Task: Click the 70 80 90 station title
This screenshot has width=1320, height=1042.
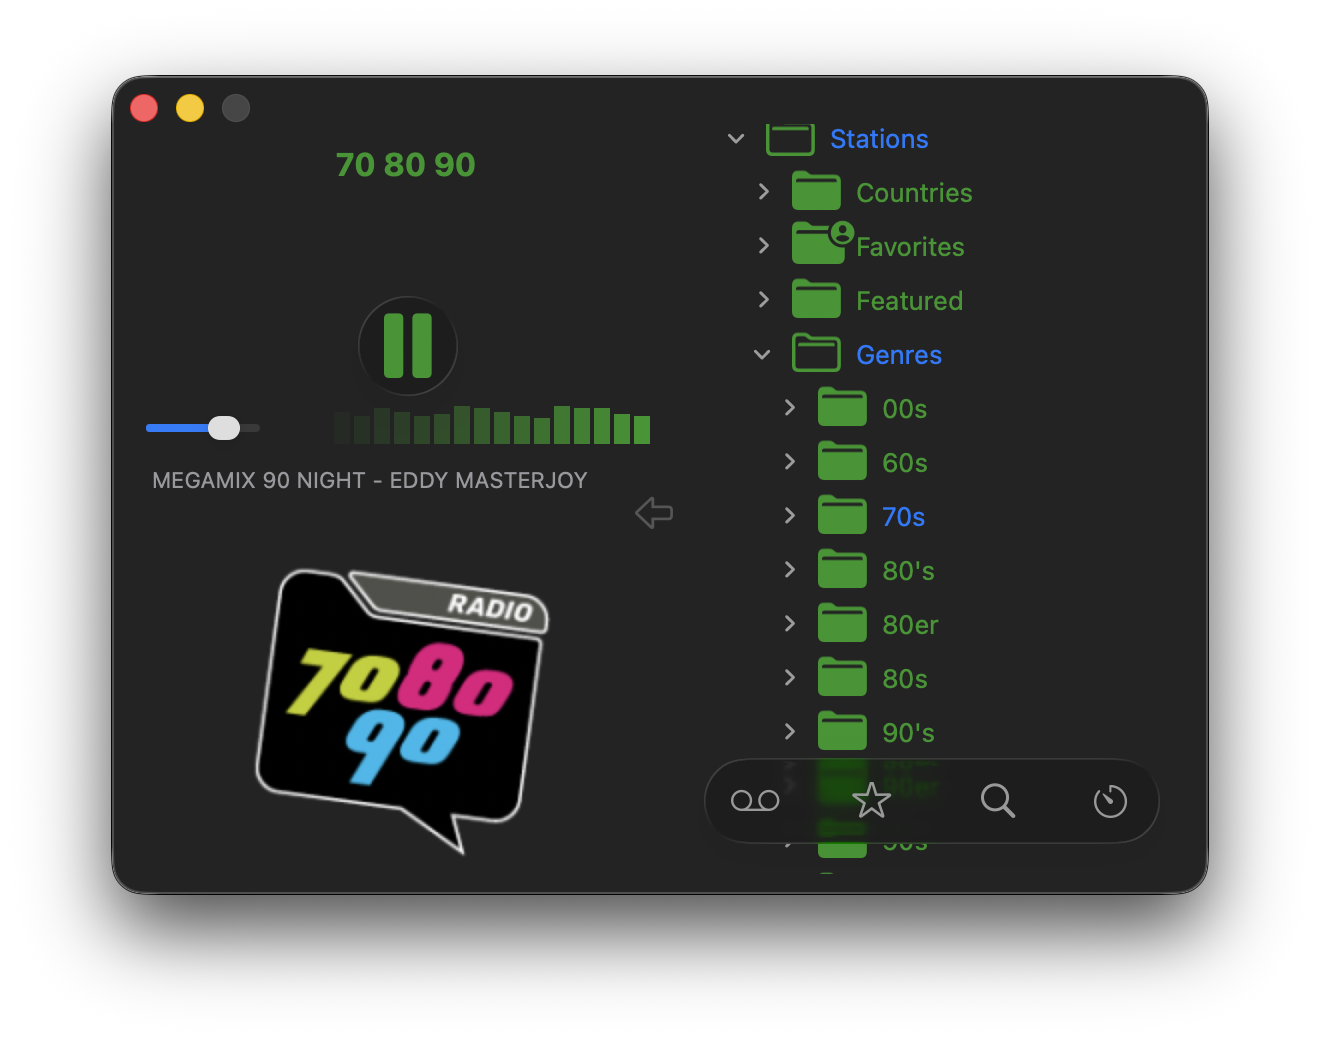Action: click(405, 165)
